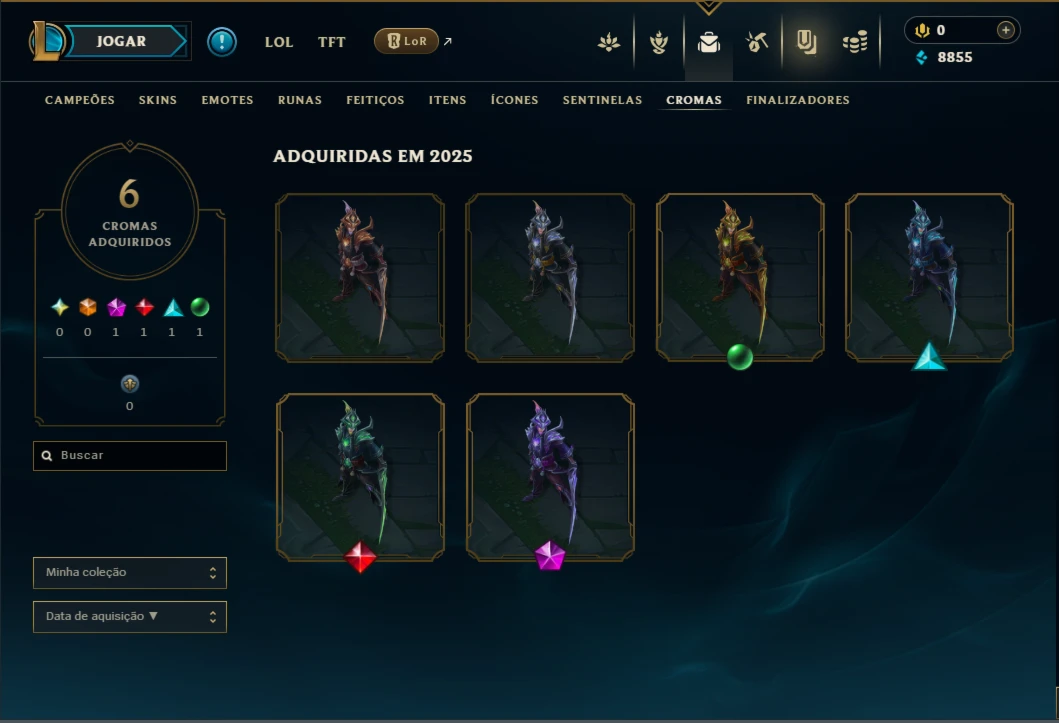Image resolution: width=1059 pixels, height=723 pixels.
Task: Open the Data de aquisição sort dropdown
Action: [130, 616]
